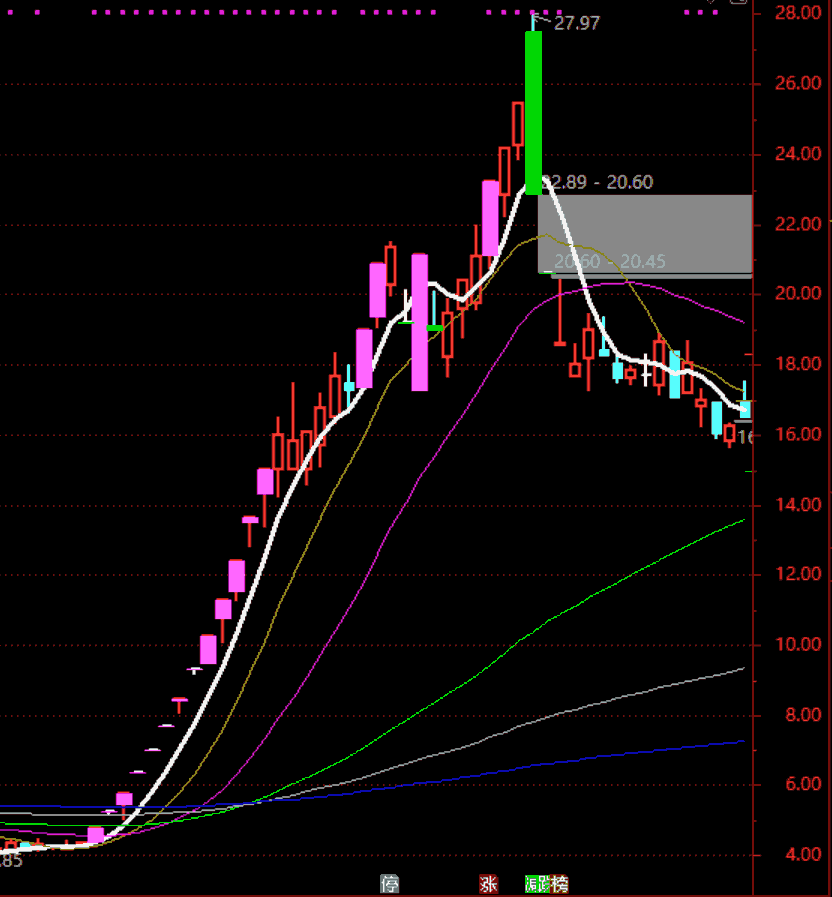Click the 28.00 price axis label
The height and width of the screenshot is (897, 832).
click(x=798, y=13)
